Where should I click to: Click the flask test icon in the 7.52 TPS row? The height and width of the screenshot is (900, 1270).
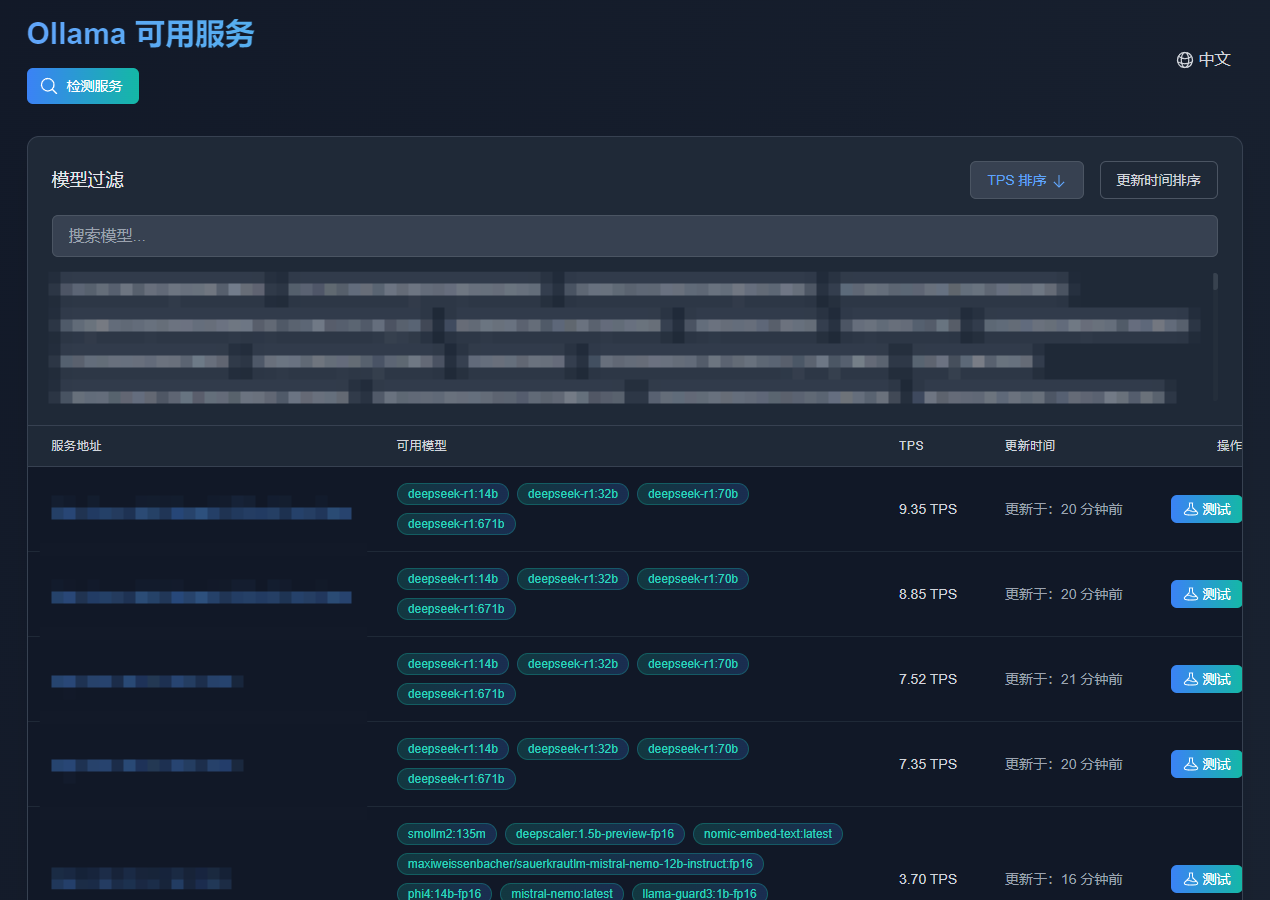click(x=1189, y=678)
